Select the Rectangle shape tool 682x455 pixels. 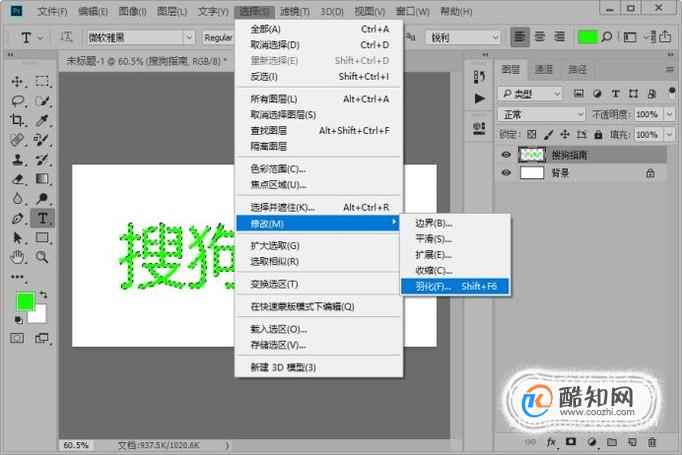click(42, 238)
